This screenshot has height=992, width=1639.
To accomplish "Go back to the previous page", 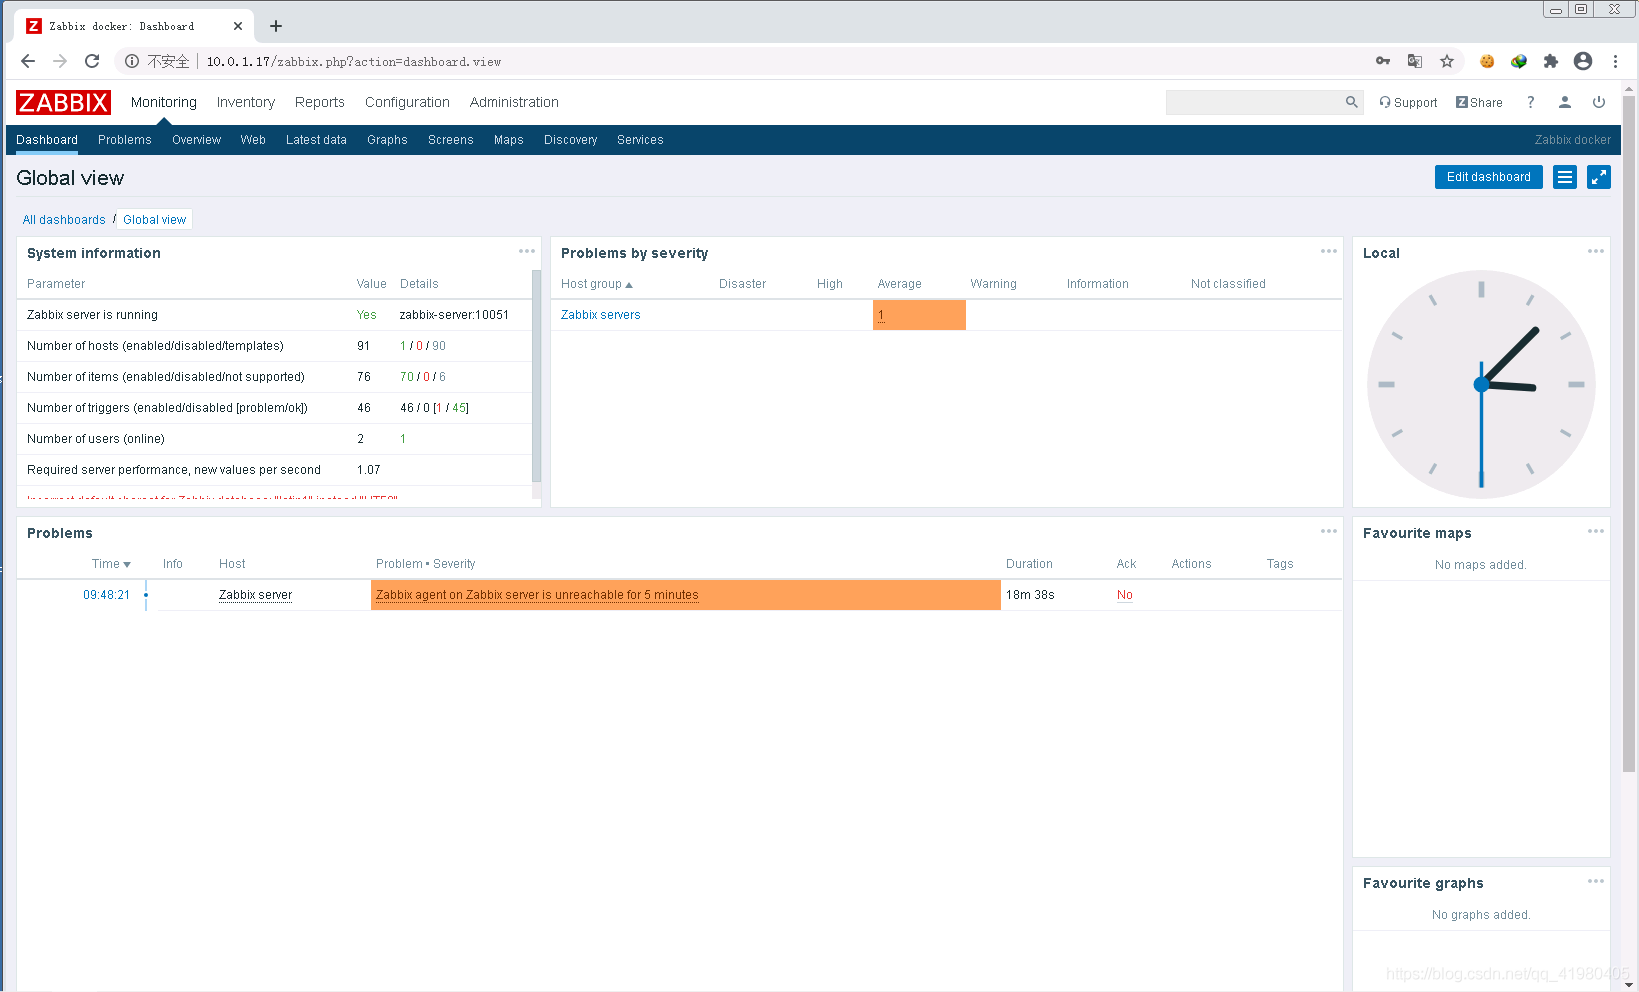I will pos(28,61).
